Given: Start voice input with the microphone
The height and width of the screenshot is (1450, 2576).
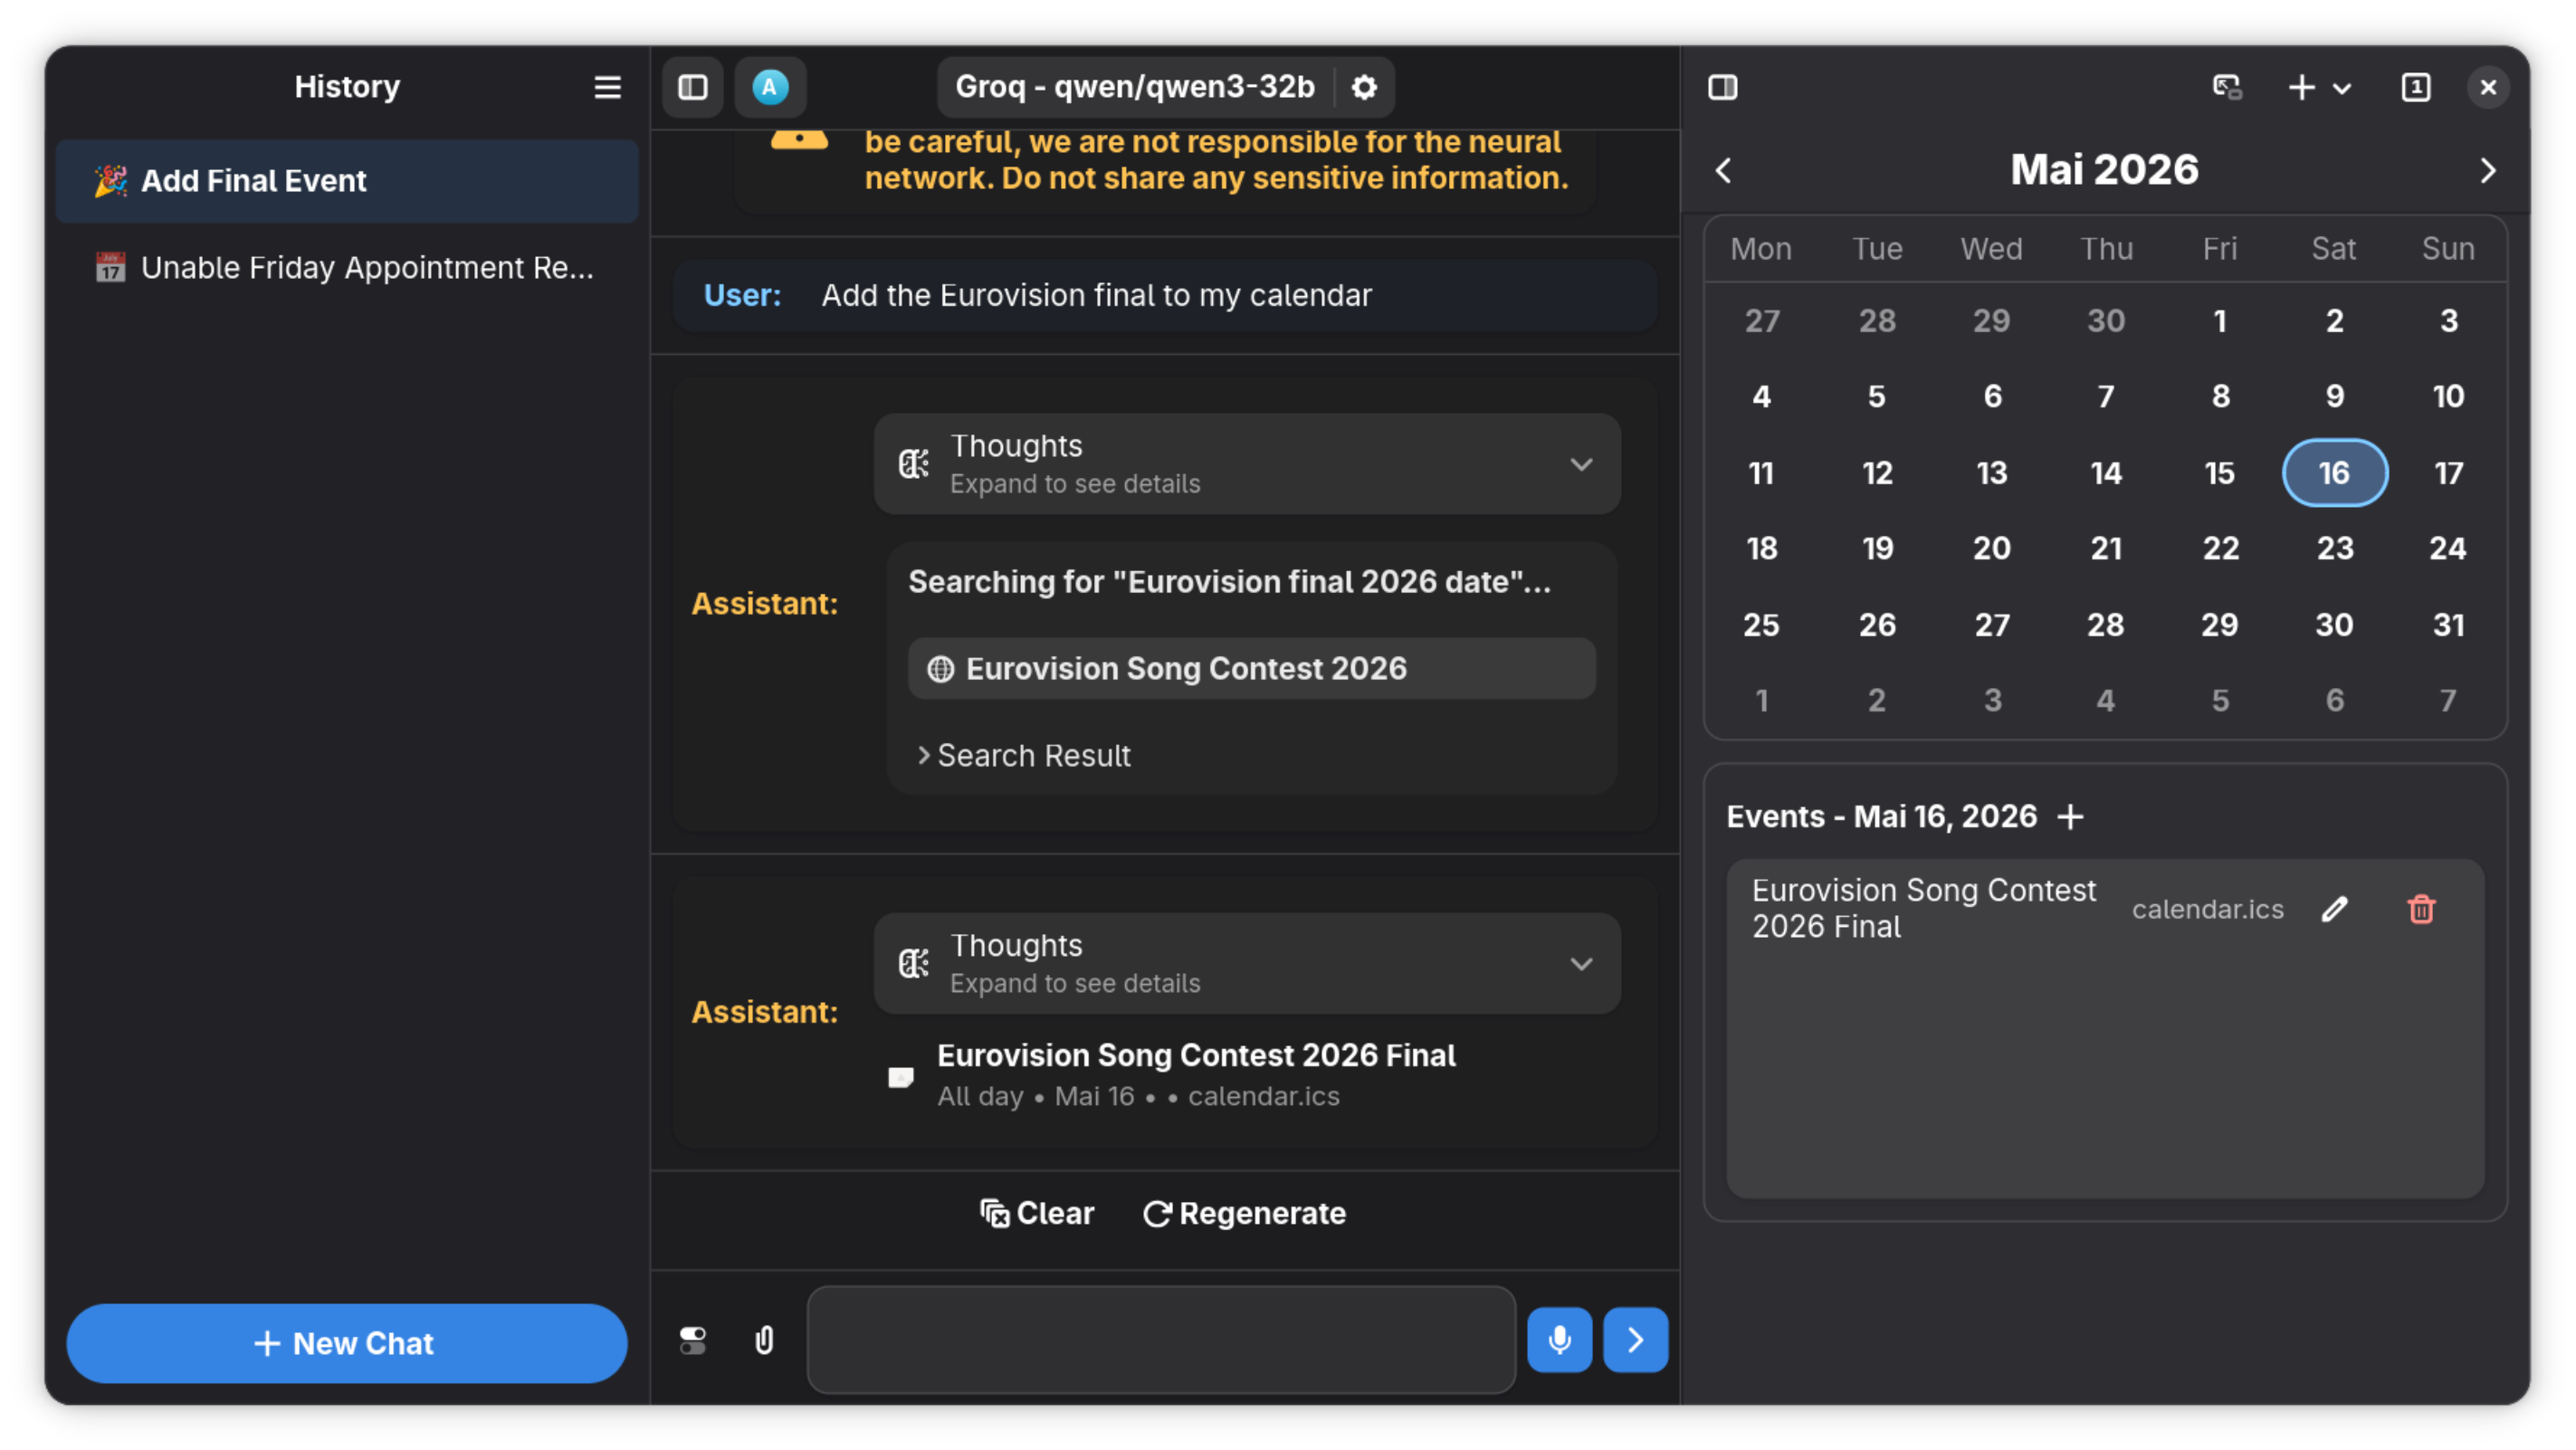Looking at the screenshot, I should [1559, 1340].
